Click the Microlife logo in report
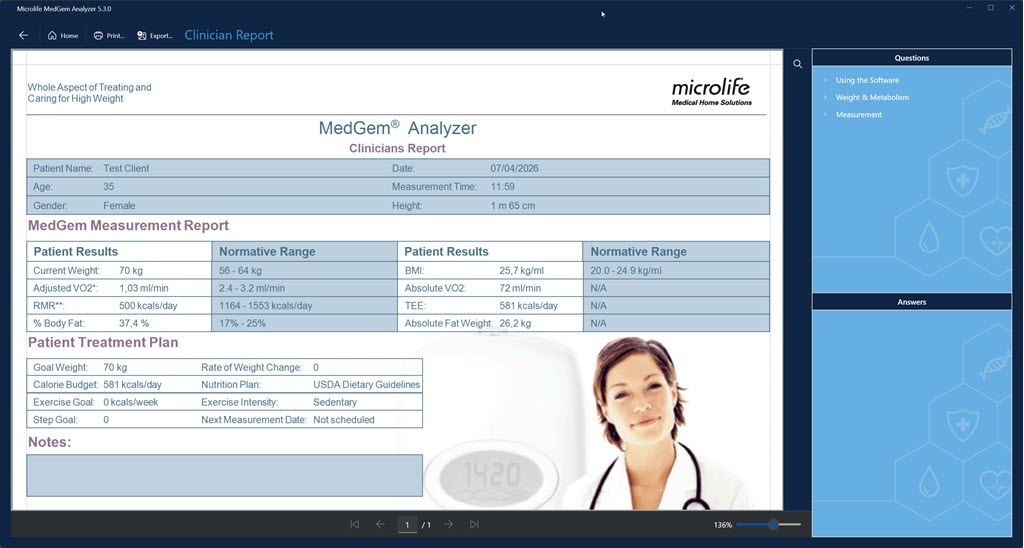Viewport: 1024px width, 548px height. pos(711,92)
